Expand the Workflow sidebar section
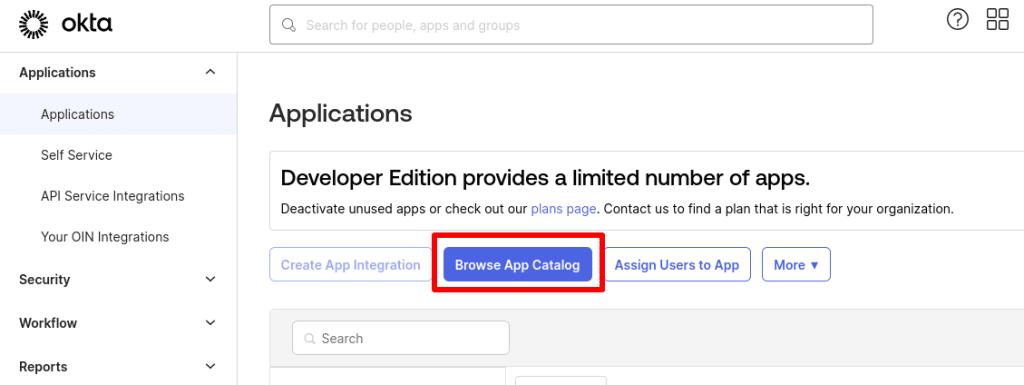Image resolution: width=1024 pixels, height=385 pixels. pyautogui.click(x=210, y=323)
